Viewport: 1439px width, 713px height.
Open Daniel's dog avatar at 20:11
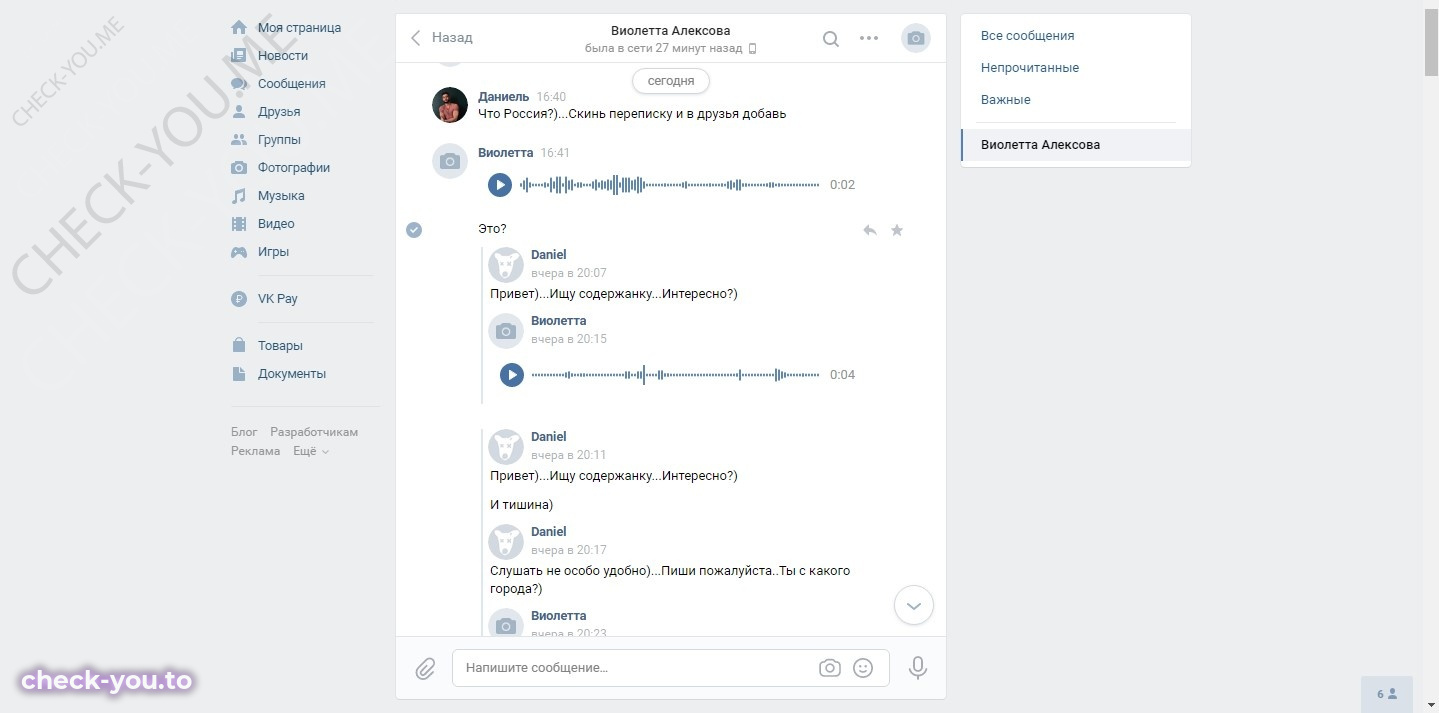pos(506,446)
